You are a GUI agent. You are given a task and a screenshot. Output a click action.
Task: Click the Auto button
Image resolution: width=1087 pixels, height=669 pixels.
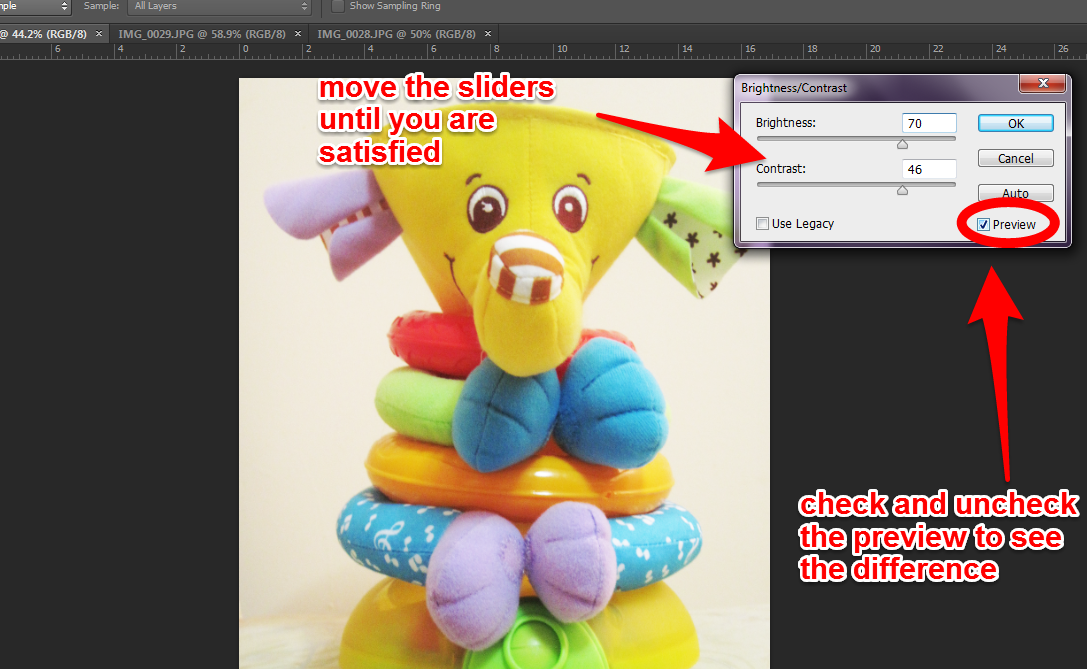pyautogui.click(x=1016, y=193)
